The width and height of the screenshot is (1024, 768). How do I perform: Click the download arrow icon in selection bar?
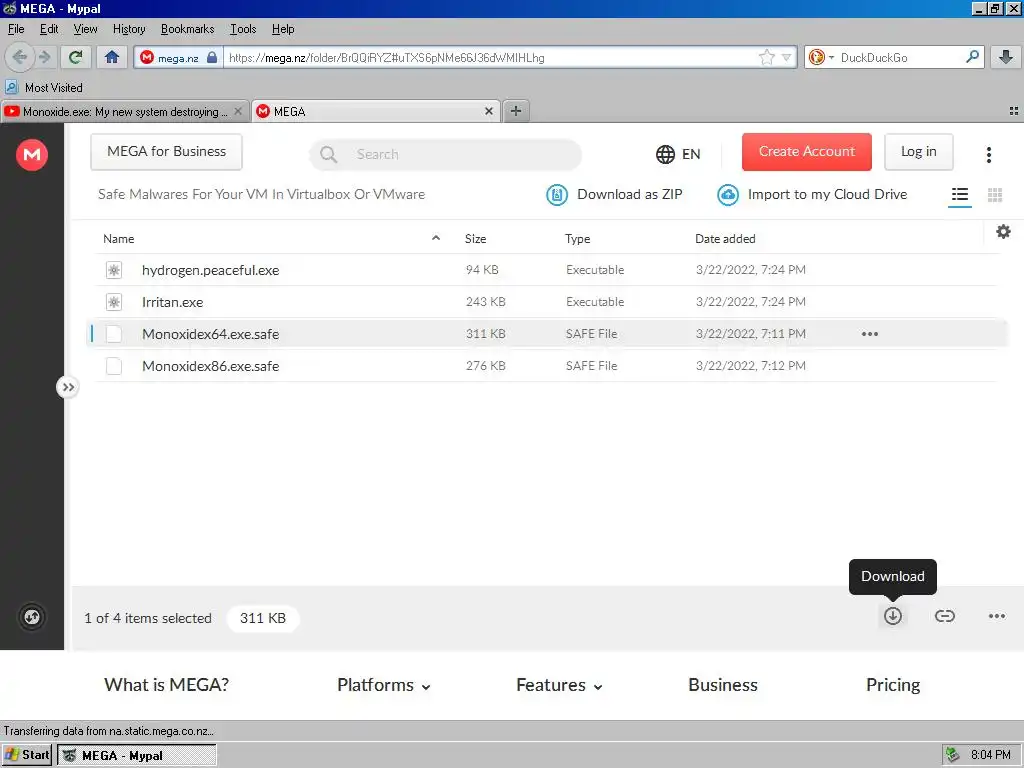pos(893,616)
